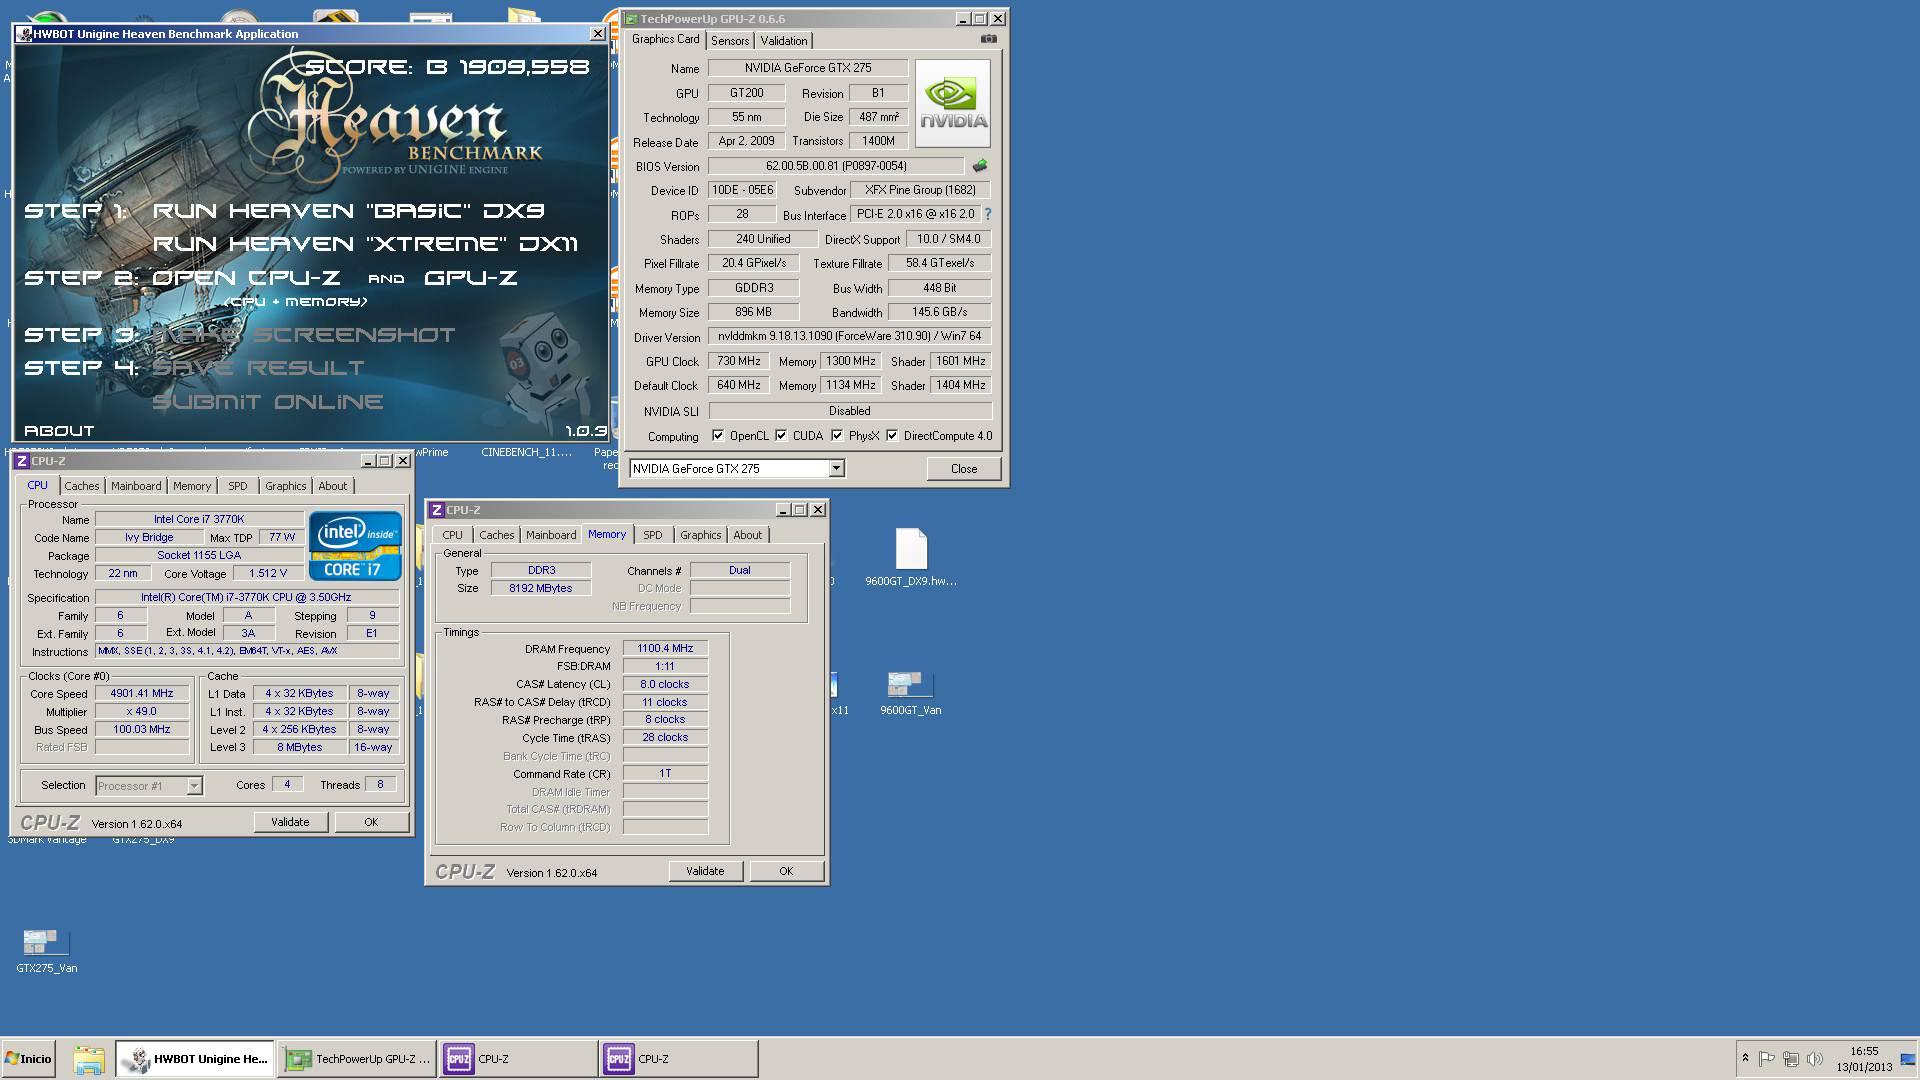Click the action center flag tray icon

point(1767,1058)
